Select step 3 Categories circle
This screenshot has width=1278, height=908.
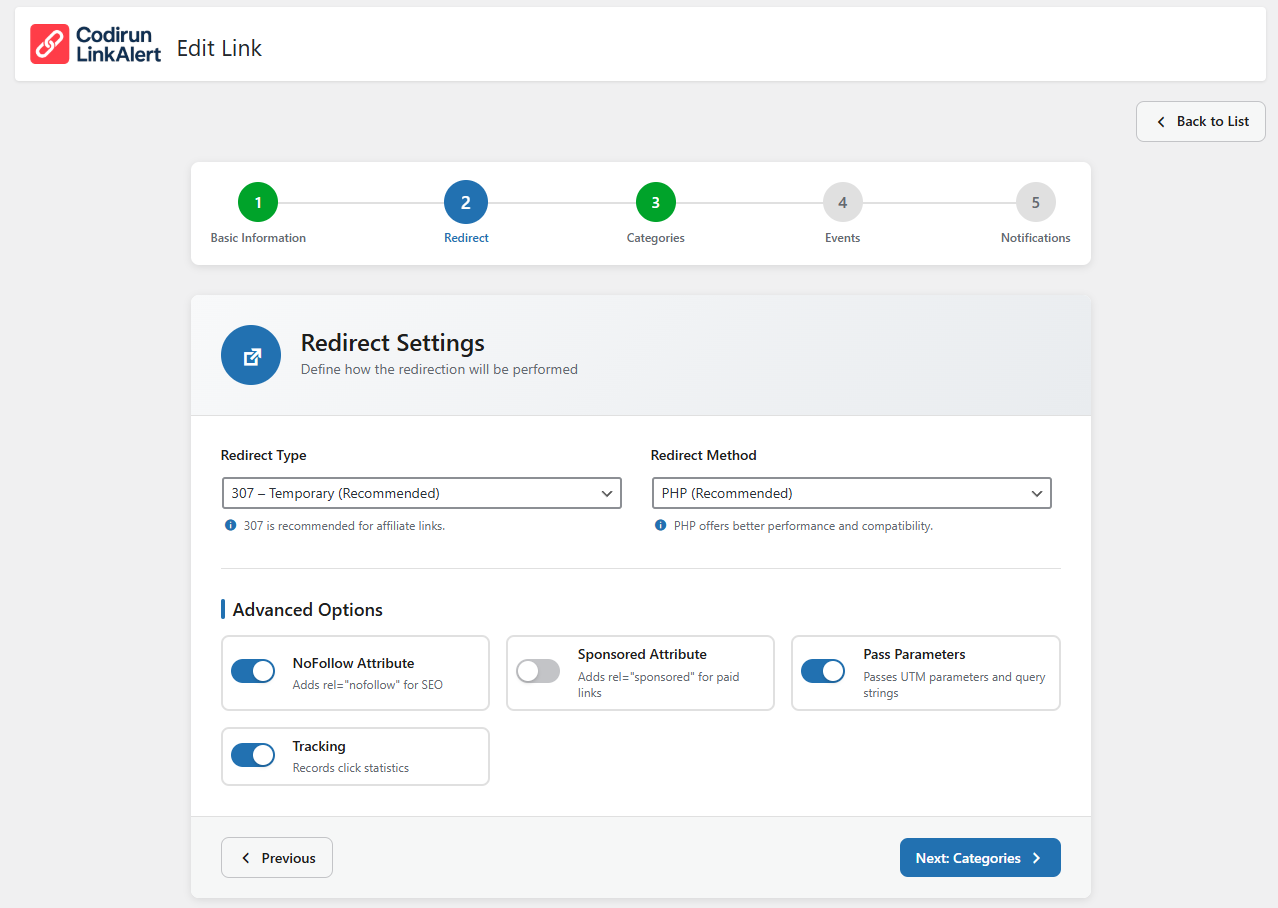click(x=656, y=203)
